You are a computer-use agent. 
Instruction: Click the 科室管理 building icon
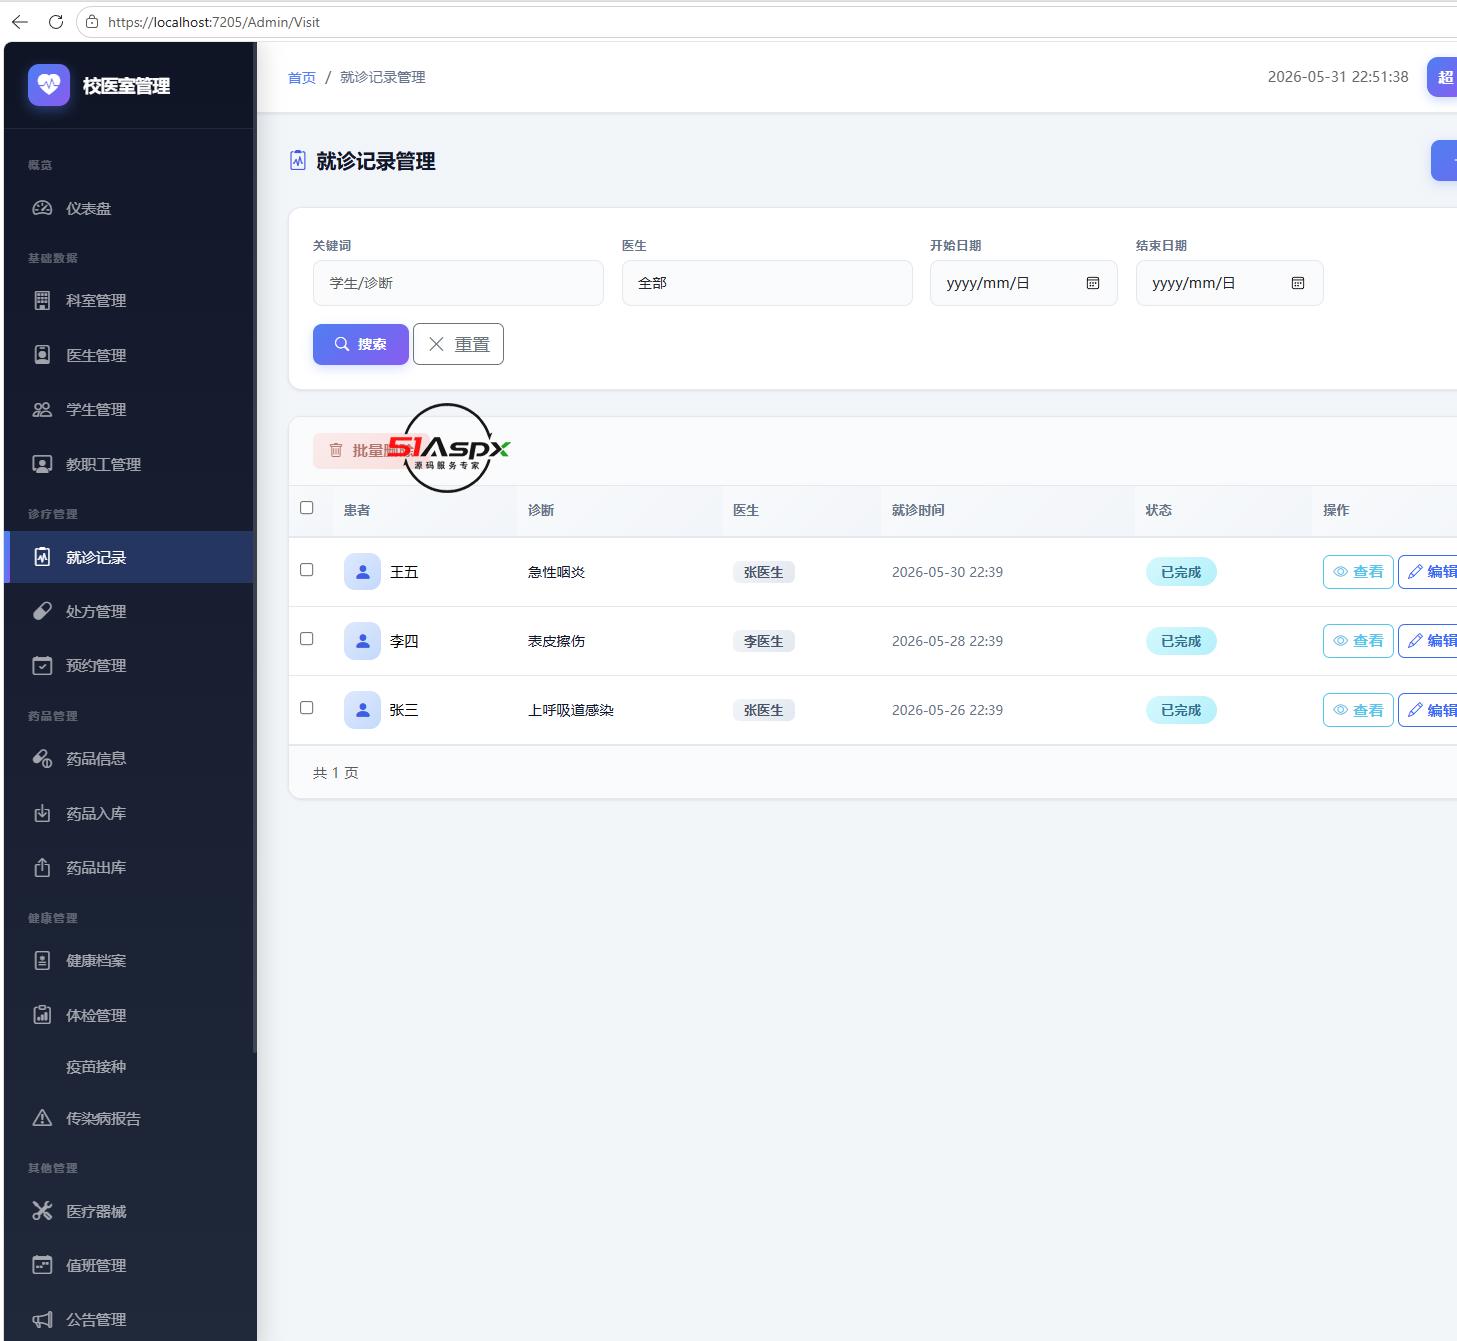[42, 300]
